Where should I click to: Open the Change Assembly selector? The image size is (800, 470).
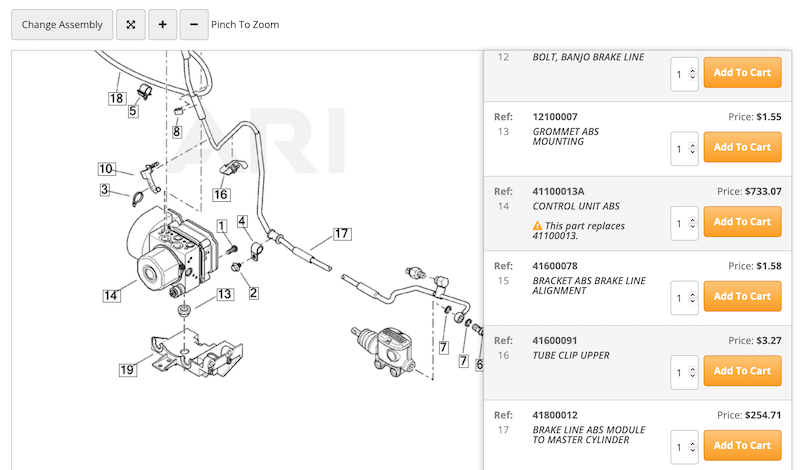tap(62, 24)
